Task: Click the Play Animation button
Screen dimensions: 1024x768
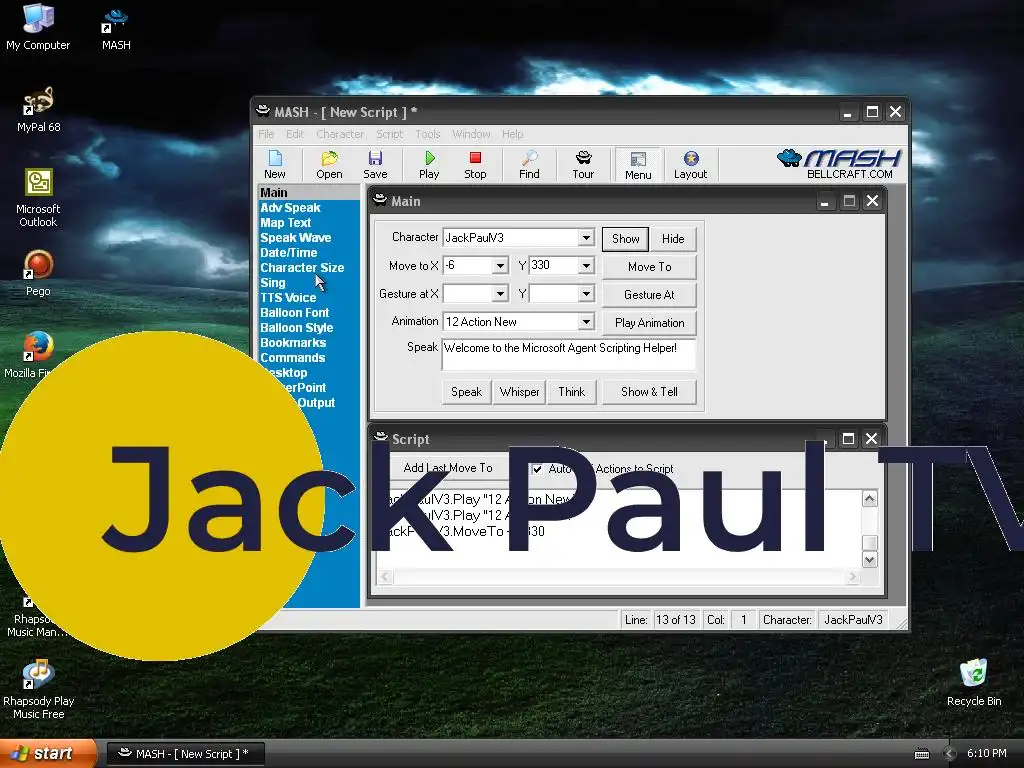Action: click(649, 323)
